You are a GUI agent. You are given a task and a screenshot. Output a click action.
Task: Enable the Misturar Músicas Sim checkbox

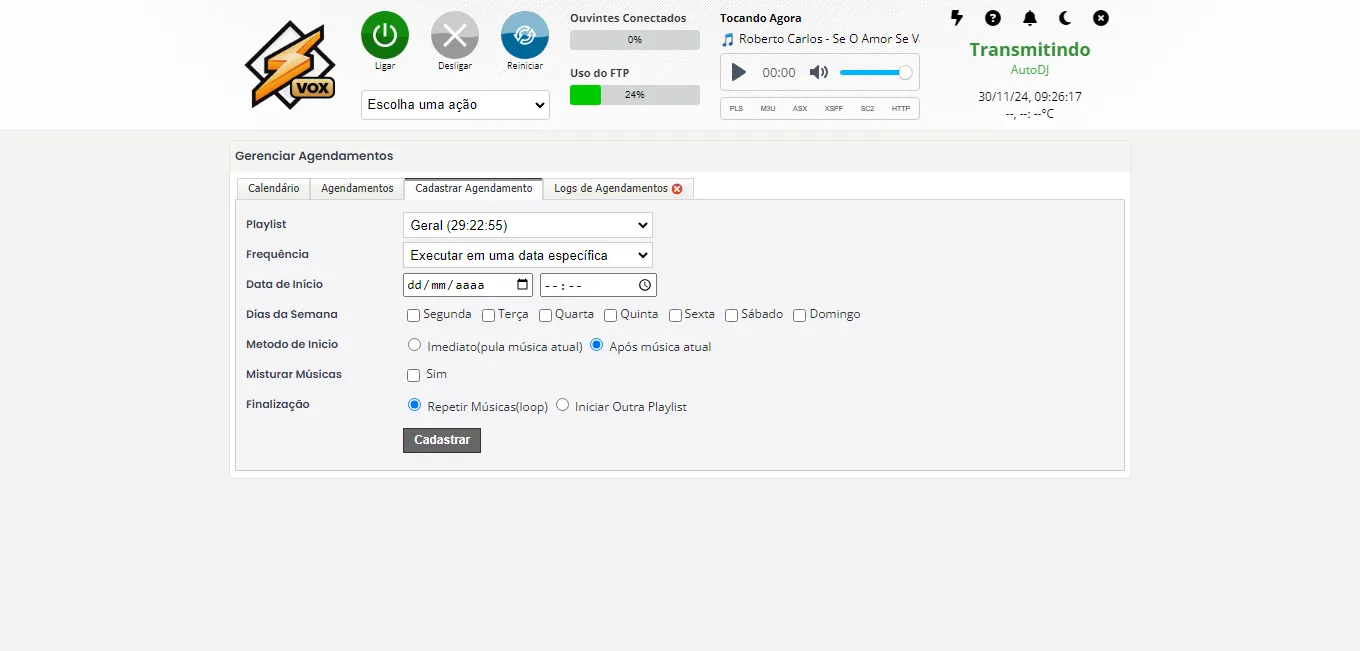click(414, 375)
